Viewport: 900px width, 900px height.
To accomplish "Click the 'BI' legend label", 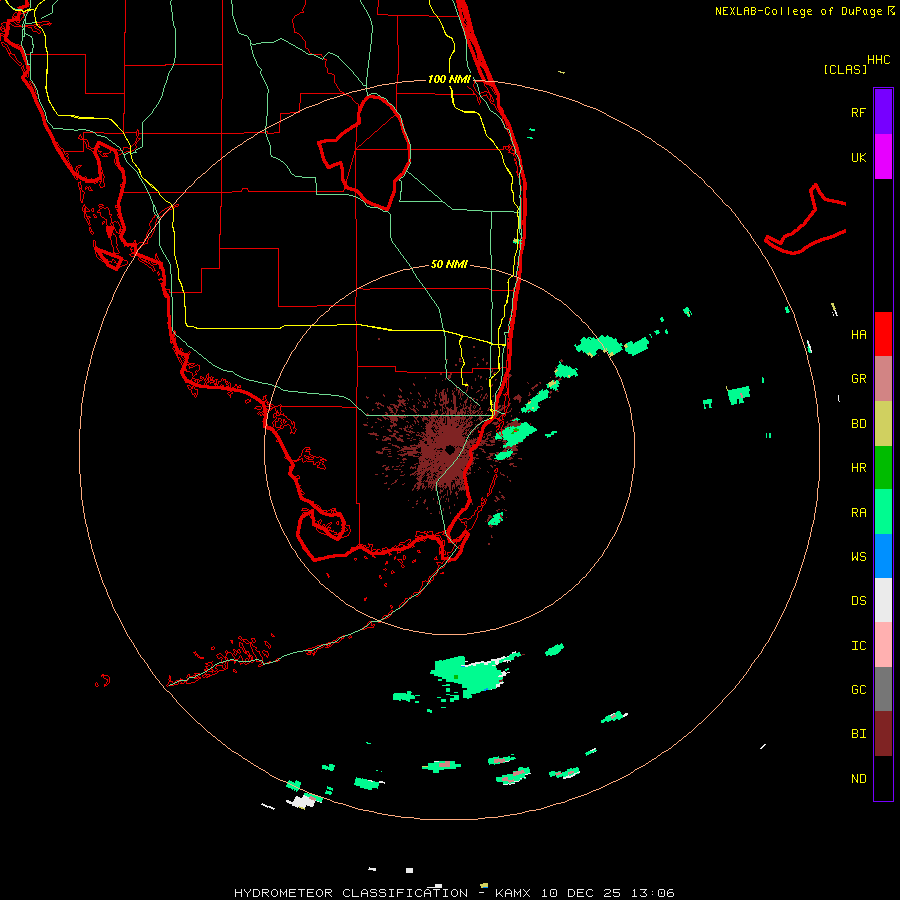I will pyautogui.click(x=858, y=734).
